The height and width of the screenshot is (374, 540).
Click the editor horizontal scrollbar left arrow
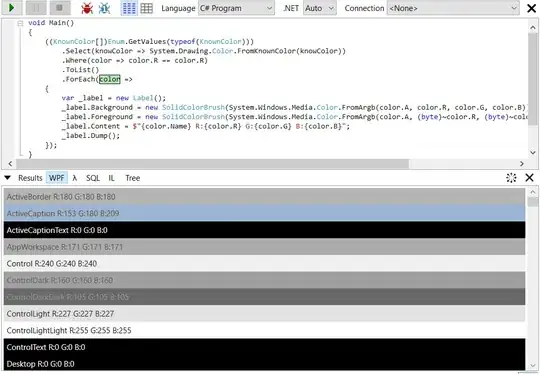[10, 164]
